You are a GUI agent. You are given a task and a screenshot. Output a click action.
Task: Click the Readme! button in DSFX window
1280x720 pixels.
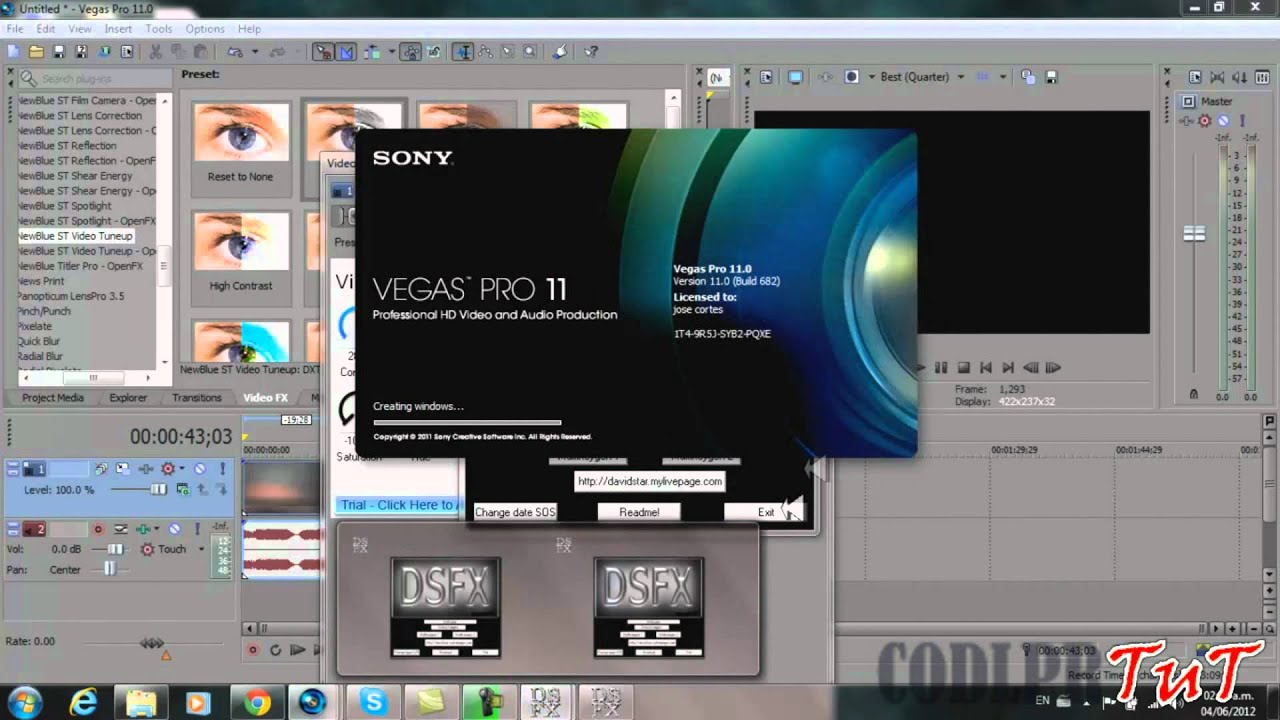[639, 511]
